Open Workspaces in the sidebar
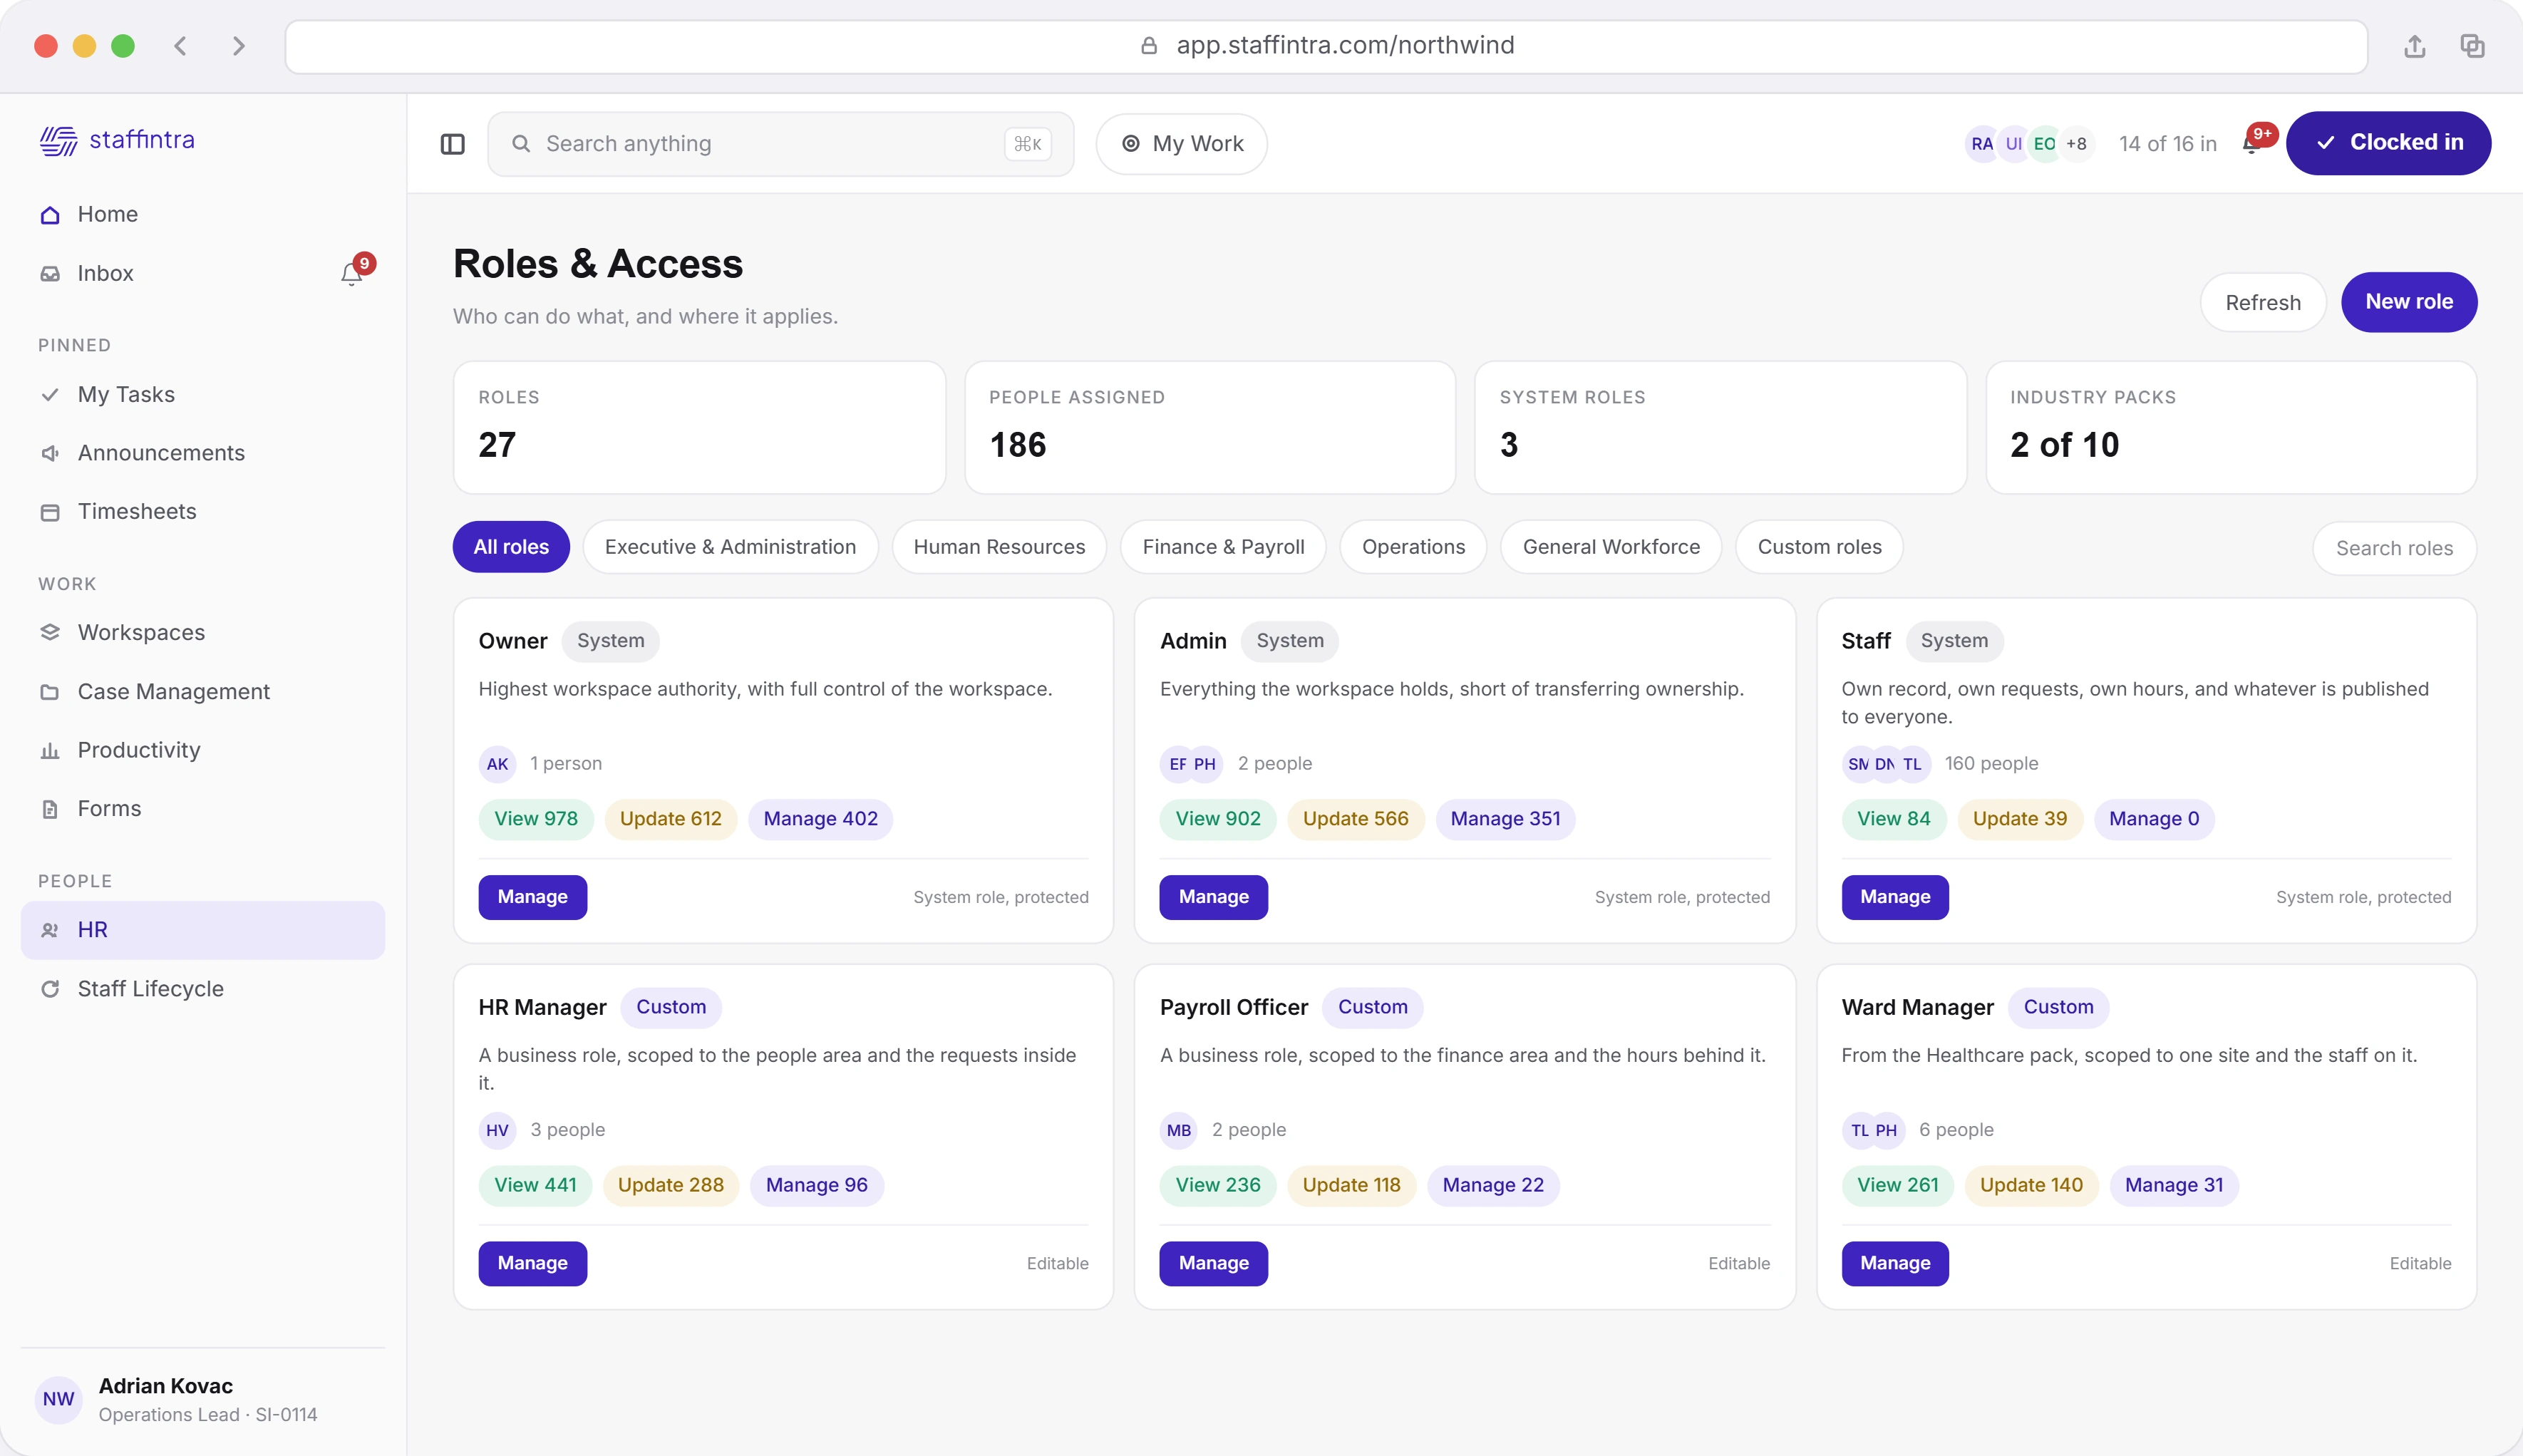 pos(203,632)
